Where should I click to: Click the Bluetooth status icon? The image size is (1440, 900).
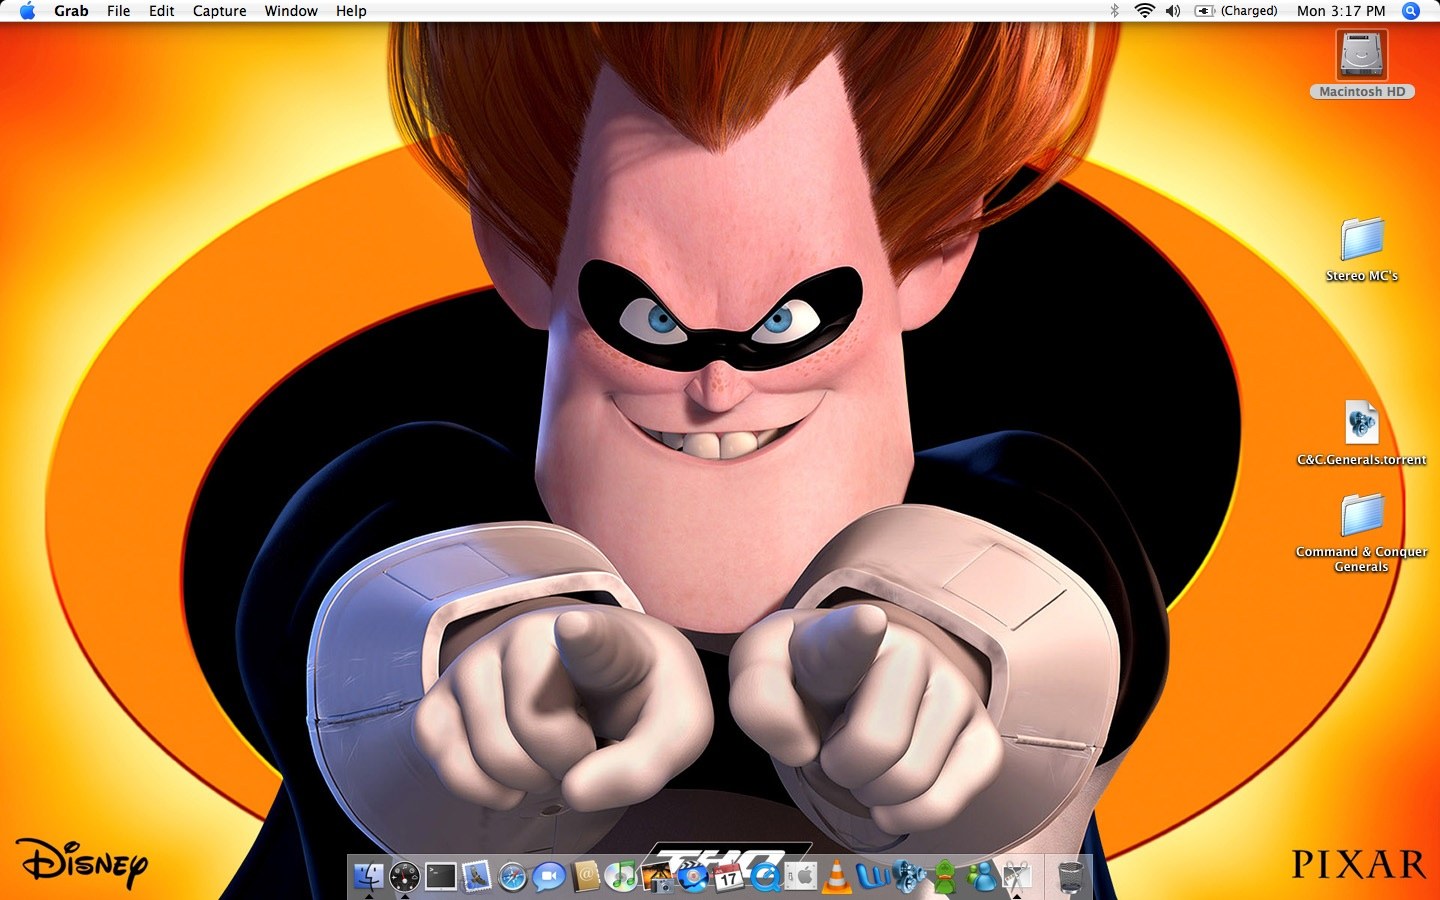1115,11
